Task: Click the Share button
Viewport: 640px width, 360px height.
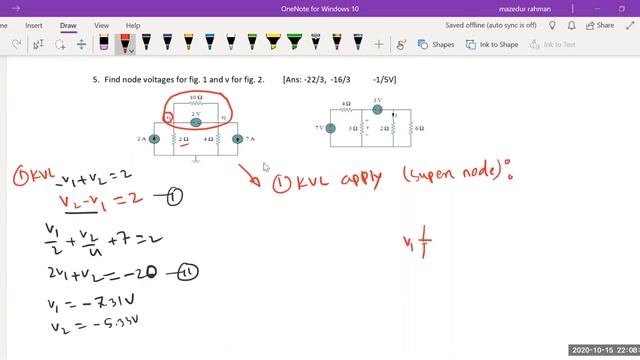Action: click(600, 25)
